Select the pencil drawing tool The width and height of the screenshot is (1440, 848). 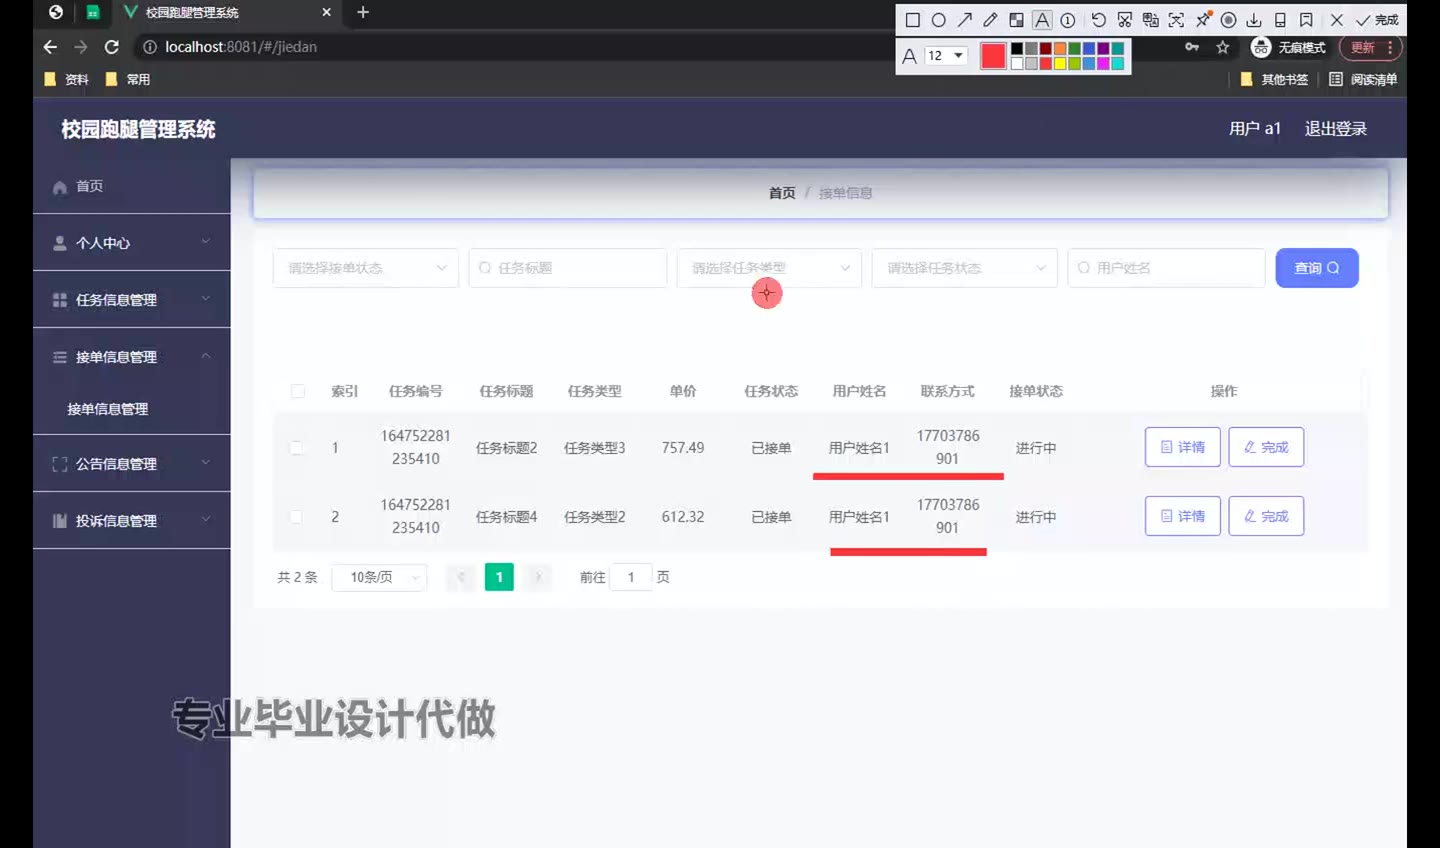[x=990, y=20]
